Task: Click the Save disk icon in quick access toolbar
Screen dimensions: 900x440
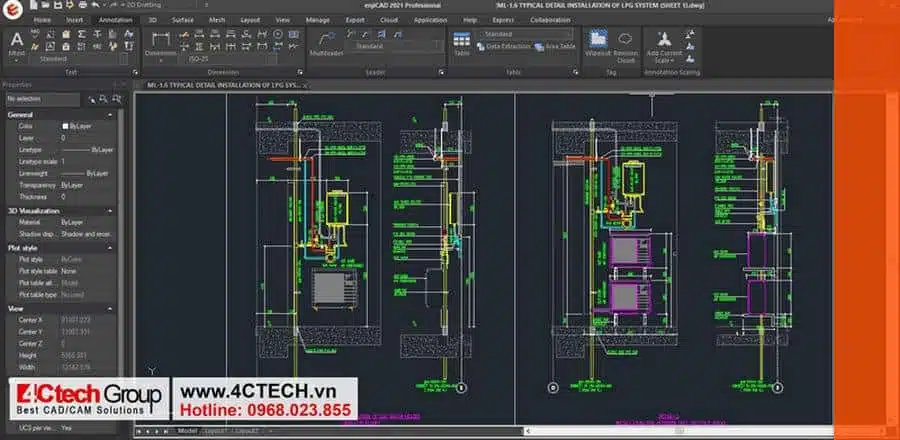Action: tap(57, 5)
